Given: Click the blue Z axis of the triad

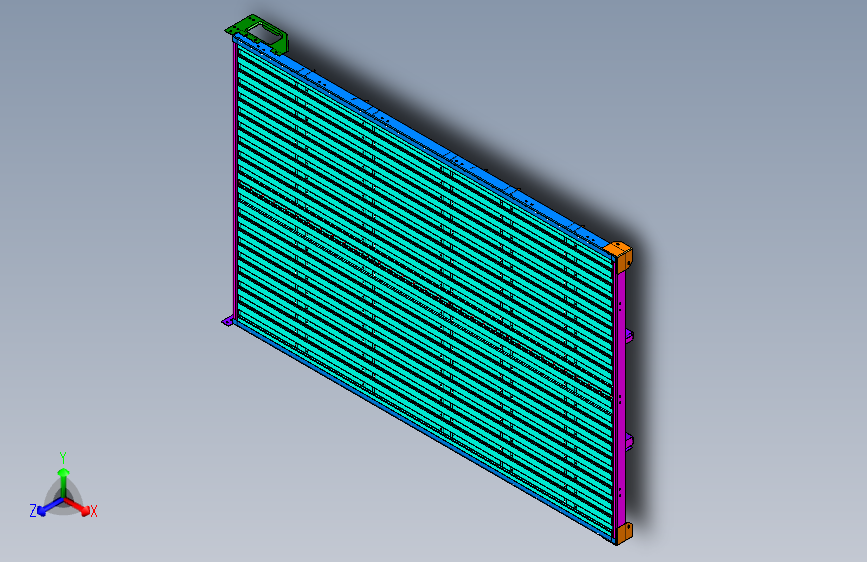Looking at the screenshot, I should [50, 507].
